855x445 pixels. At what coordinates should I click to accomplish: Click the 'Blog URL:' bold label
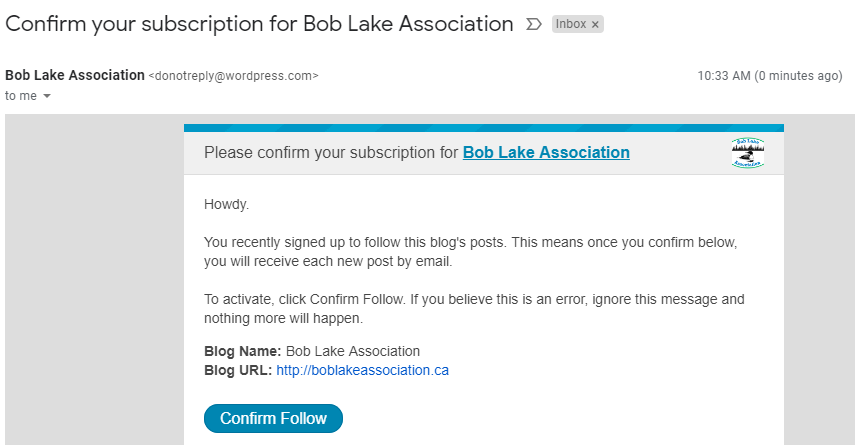coord(238,370)
